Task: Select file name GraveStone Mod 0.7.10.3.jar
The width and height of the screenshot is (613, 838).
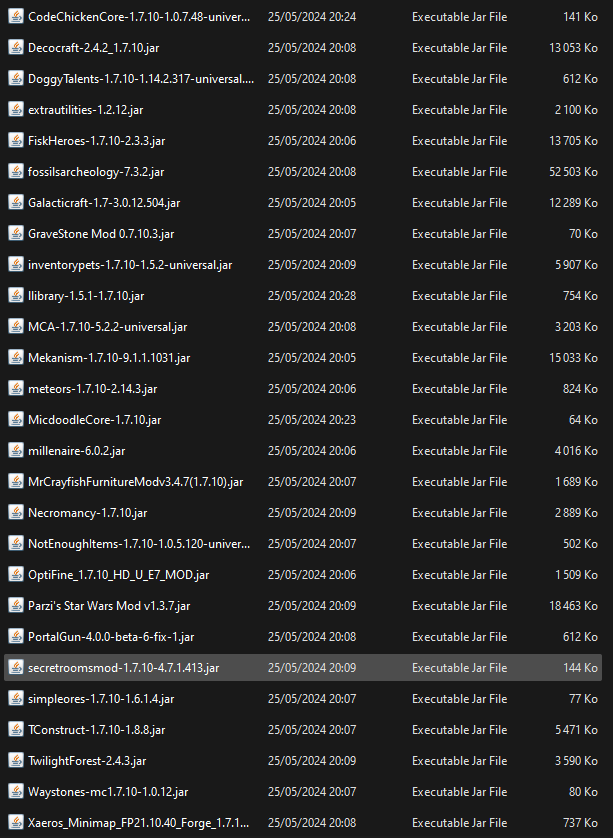Action: click(x=101, y=234)
